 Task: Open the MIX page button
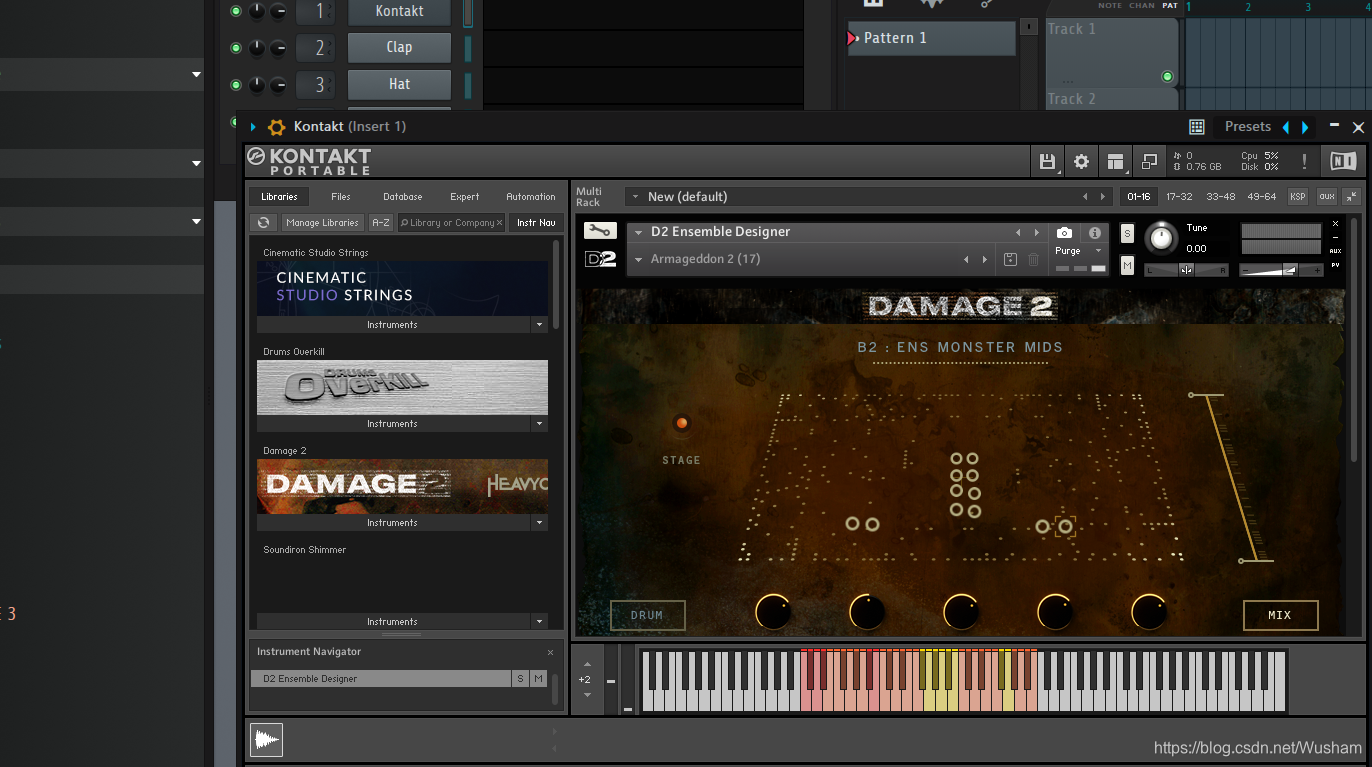pyautogui.click(x=1280, y=615)
